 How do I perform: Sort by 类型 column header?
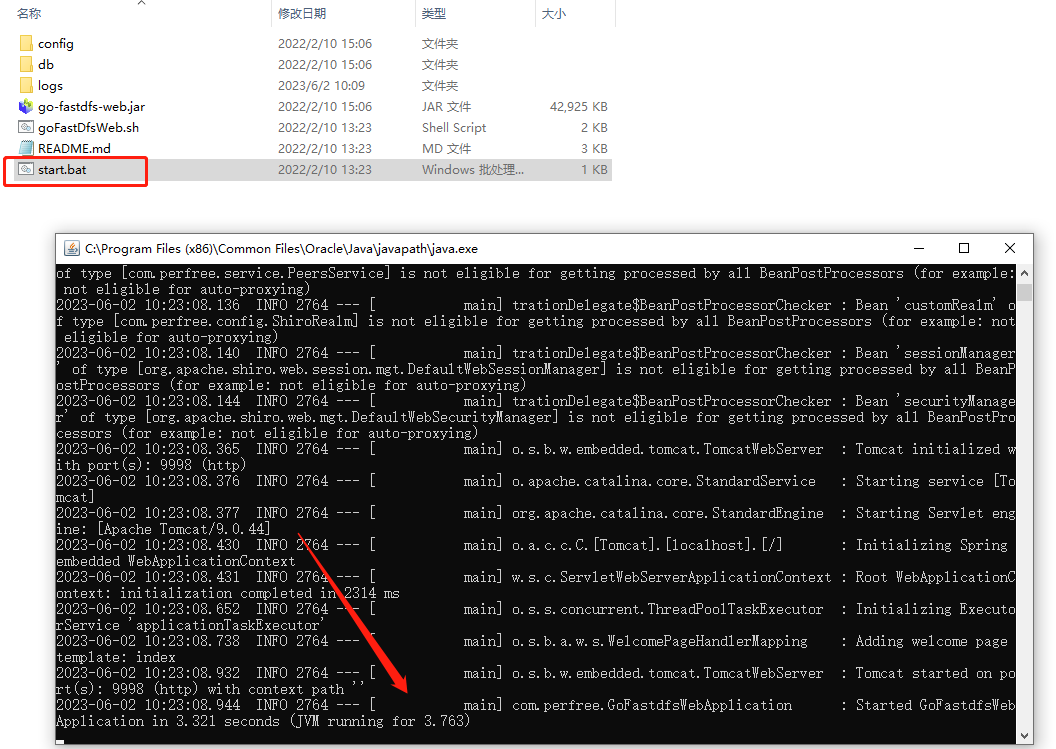(x=434, y=13)
